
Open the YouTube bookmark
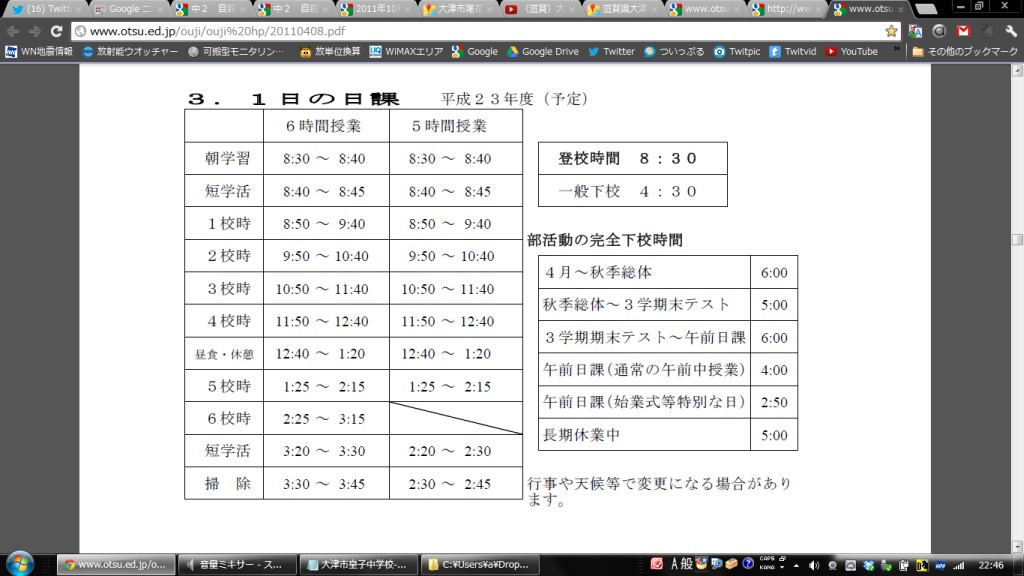click(x=852, y=51)
